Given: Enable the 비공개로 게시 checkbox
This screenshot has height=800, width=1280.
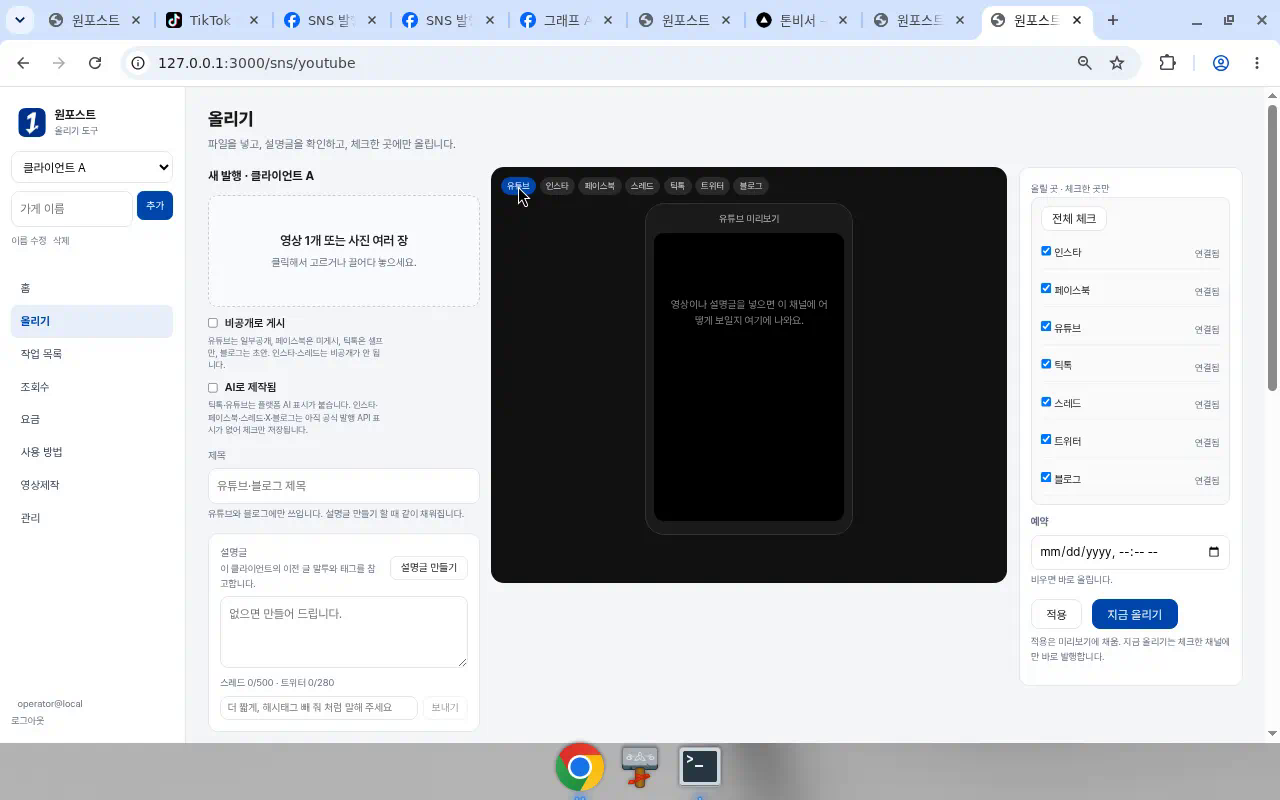Looking at the screenshot, I should click(213, 323).
